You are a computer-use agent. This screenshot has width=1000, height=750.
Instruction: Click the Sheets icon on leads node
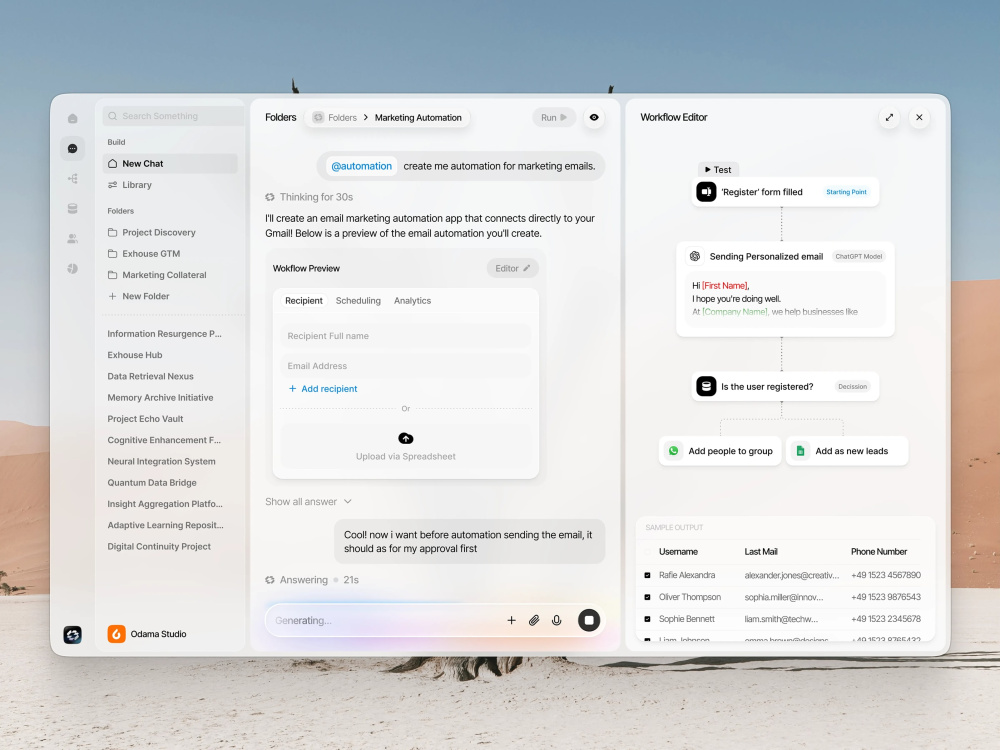800,451
